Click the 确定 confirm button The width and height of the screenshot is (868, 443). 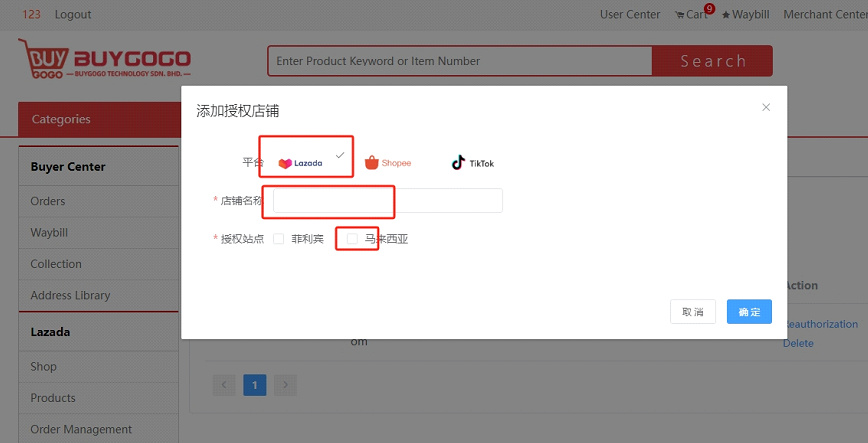click(x=749, y=312)
